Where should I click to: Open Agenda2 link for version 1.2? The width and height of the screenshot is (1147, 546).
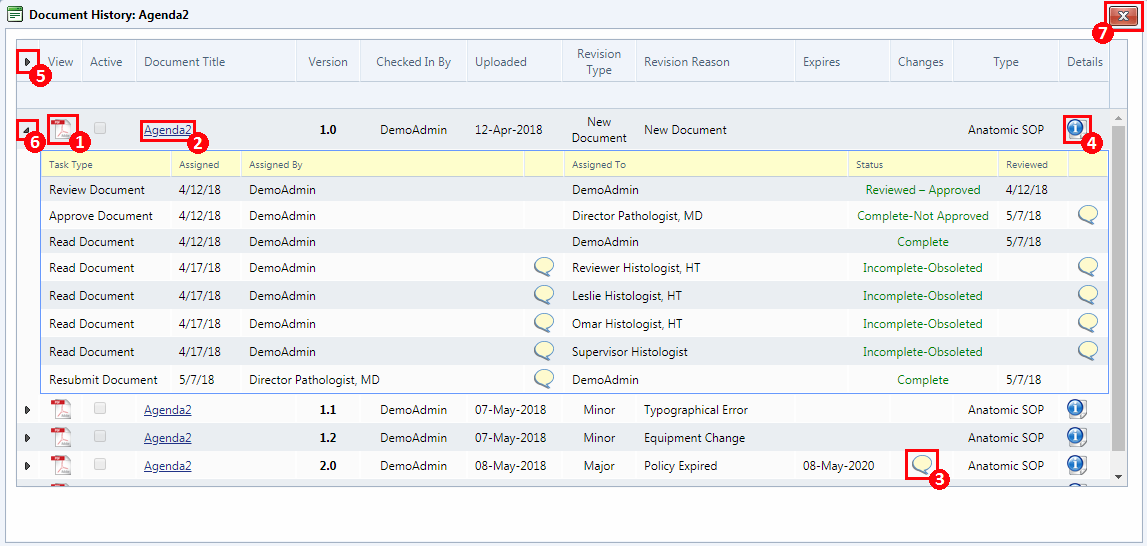pyautogui.click(x=168, y=438)
